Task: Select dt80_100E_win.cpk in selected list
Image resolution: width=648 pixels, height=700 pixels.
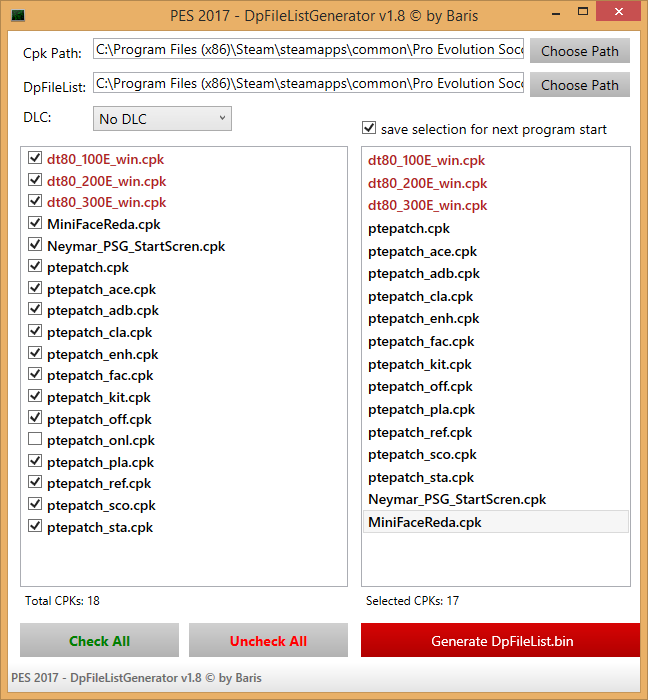Action: [x=496, y=160]
